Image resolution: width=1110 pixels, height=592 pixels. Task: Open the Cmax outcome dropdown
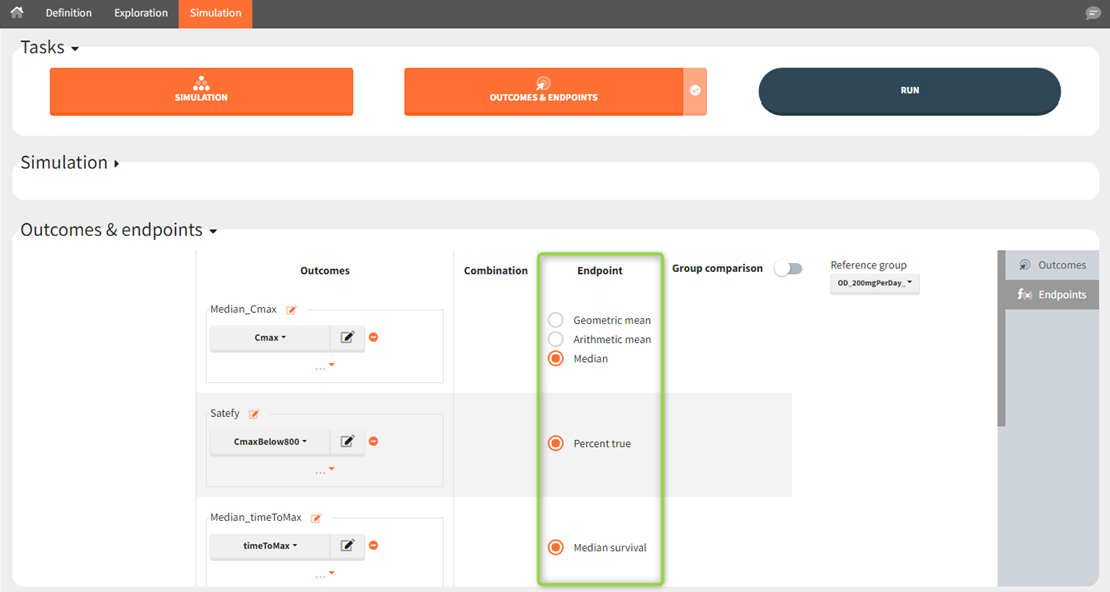click(x=270, y=338)
